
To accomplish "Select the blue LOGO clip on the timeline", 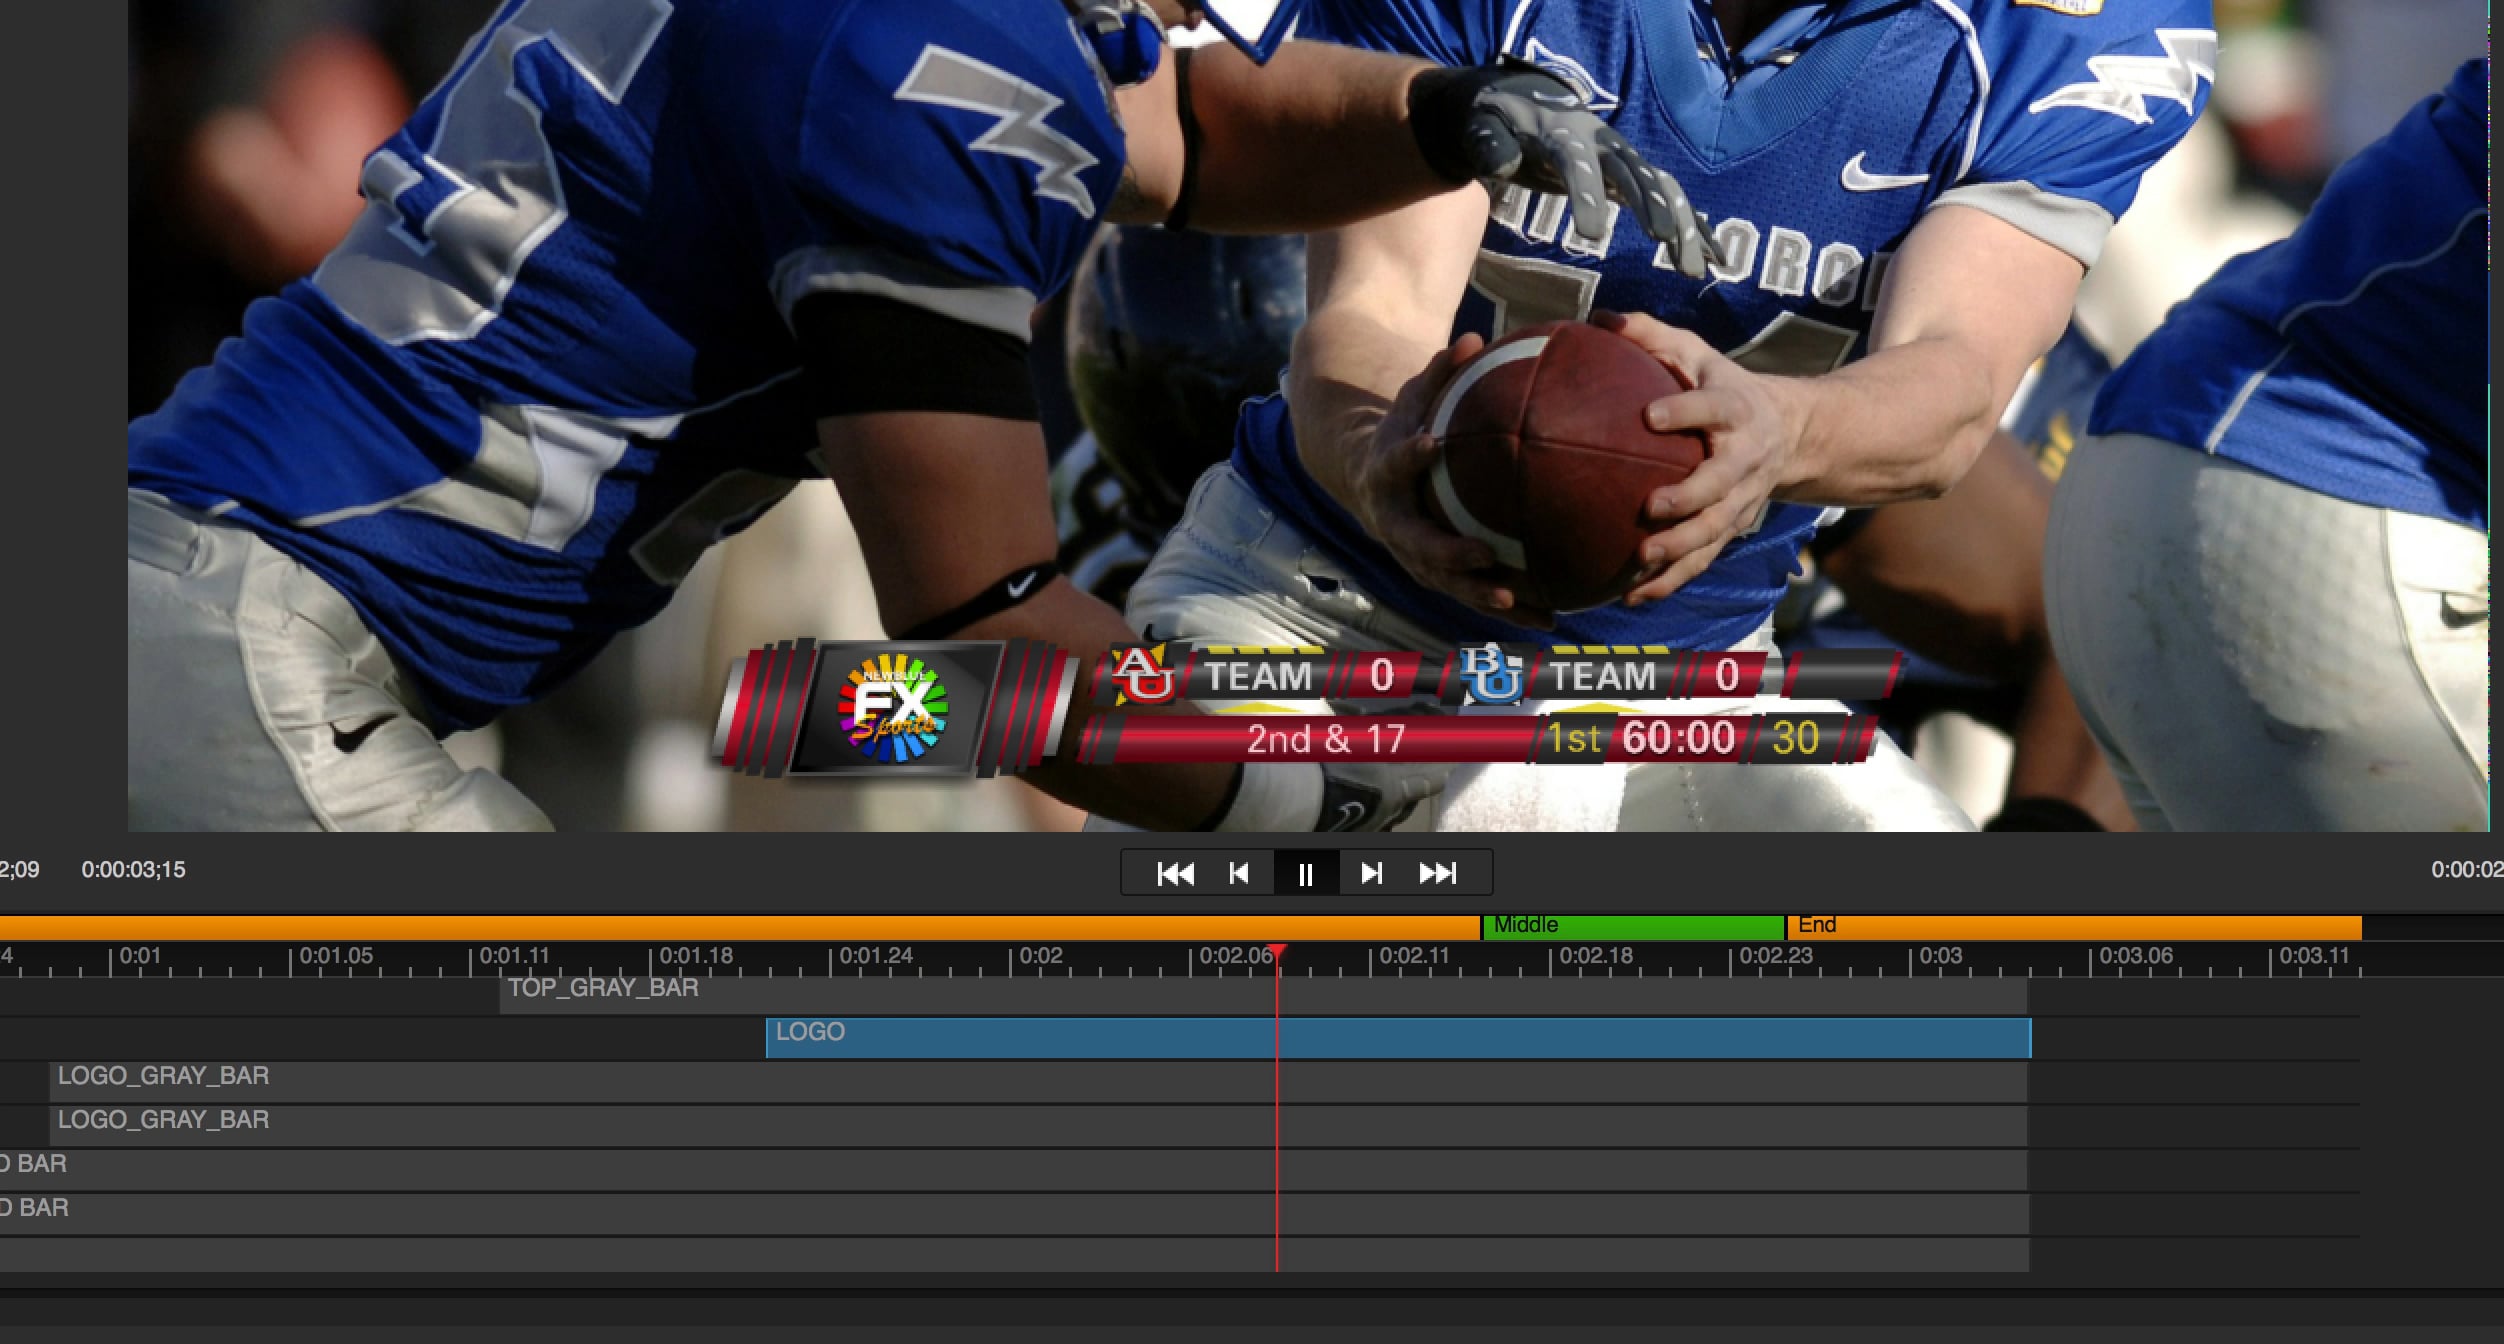I will (x=1100, y=1034).
